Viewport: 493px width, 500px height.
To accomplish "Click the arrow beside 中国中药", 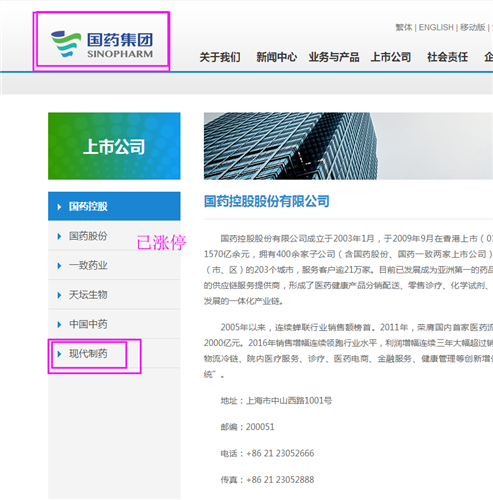I will [x=59, y=324].
